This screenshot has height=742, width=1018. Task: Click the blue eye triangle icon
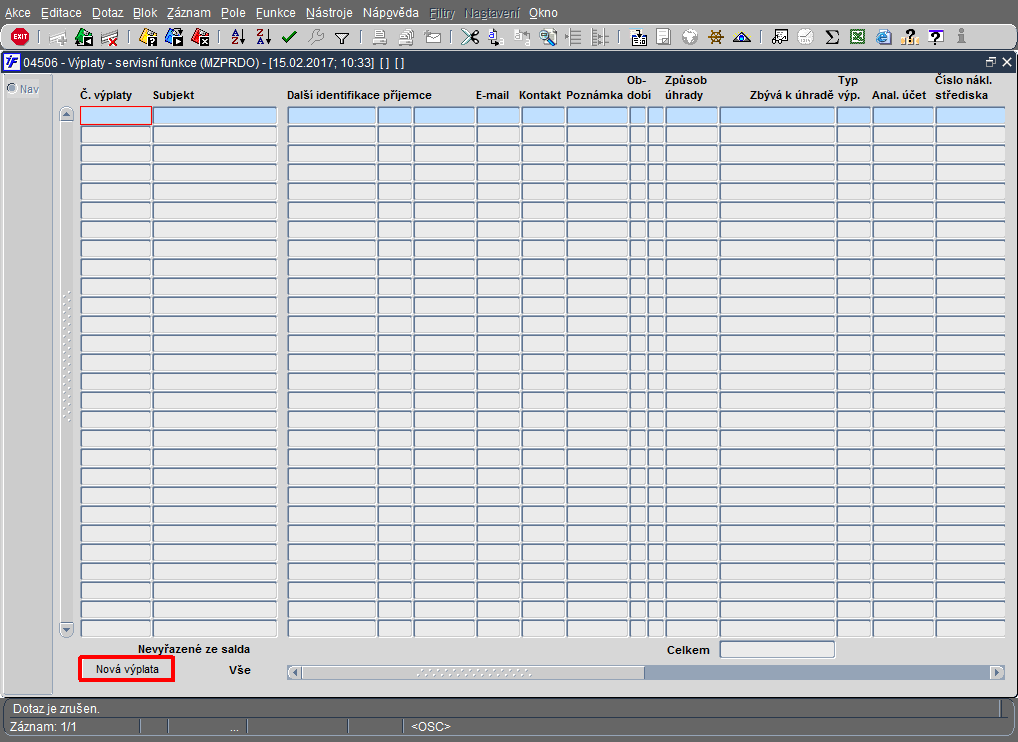[741, 38]
